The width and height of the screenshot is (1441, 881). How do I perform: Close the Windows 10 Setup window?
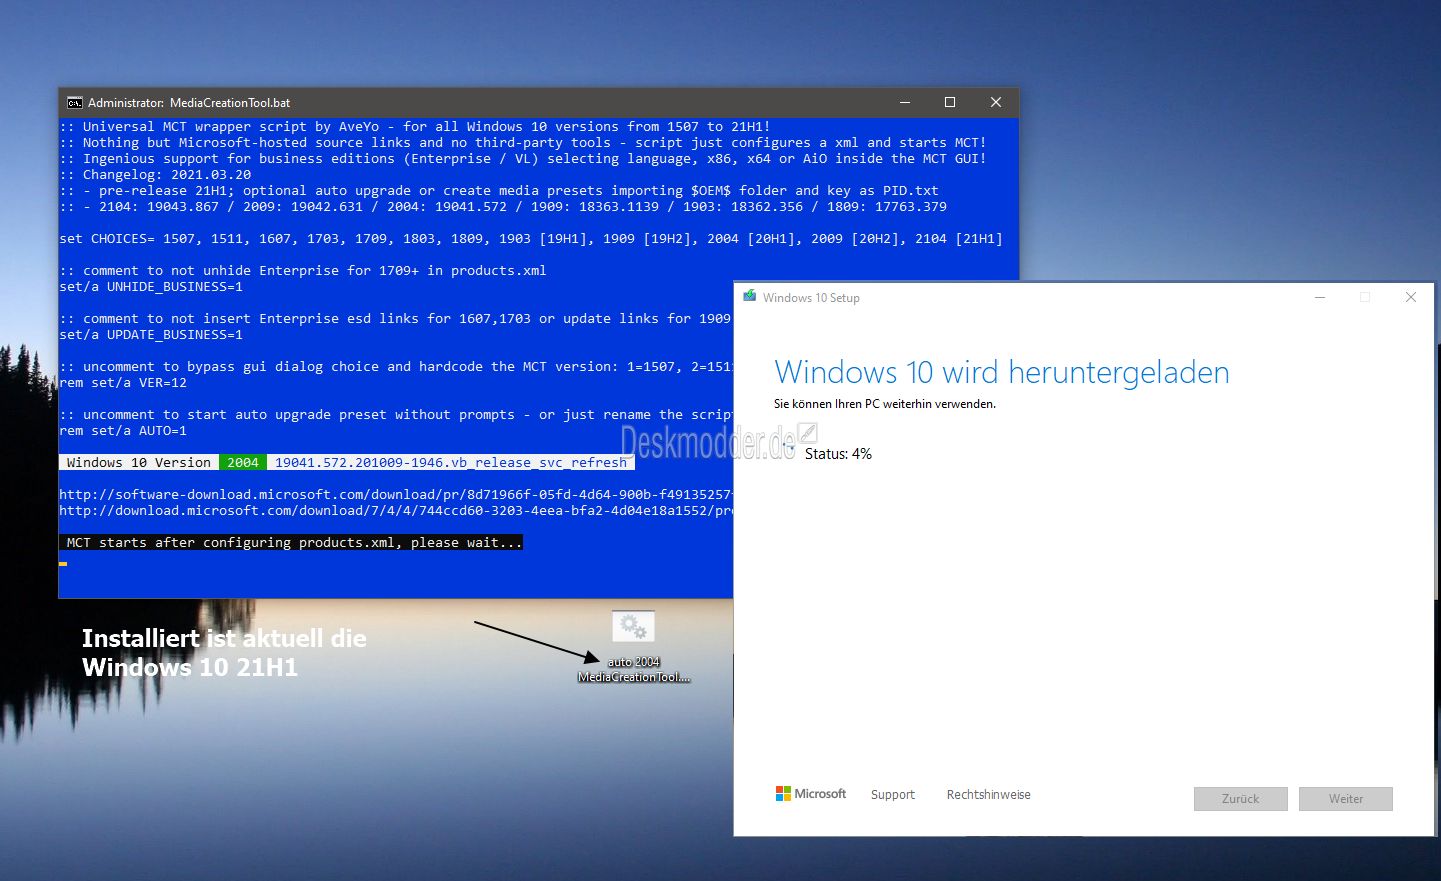[1411, 297]
